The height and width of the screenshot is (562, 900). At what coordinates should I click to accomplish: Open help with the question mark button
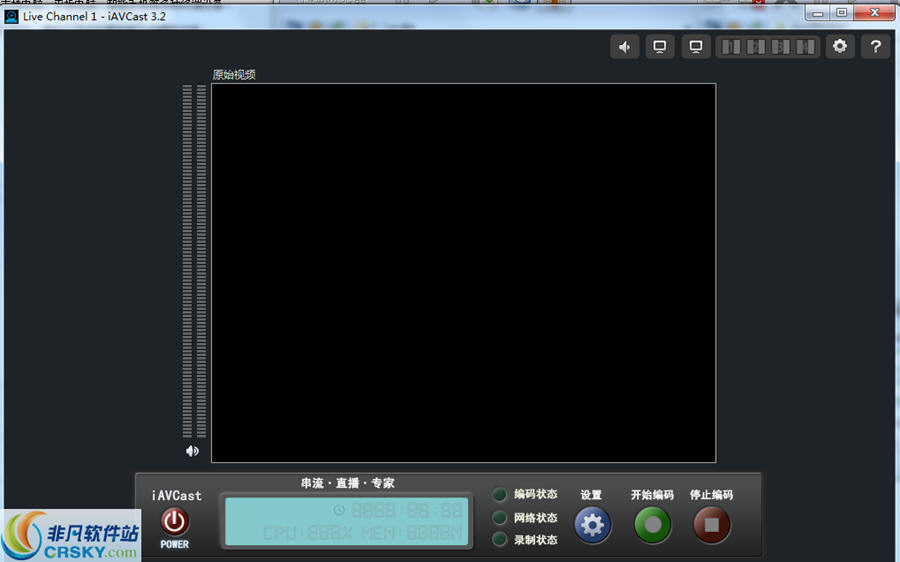click(x=875, y=46)
